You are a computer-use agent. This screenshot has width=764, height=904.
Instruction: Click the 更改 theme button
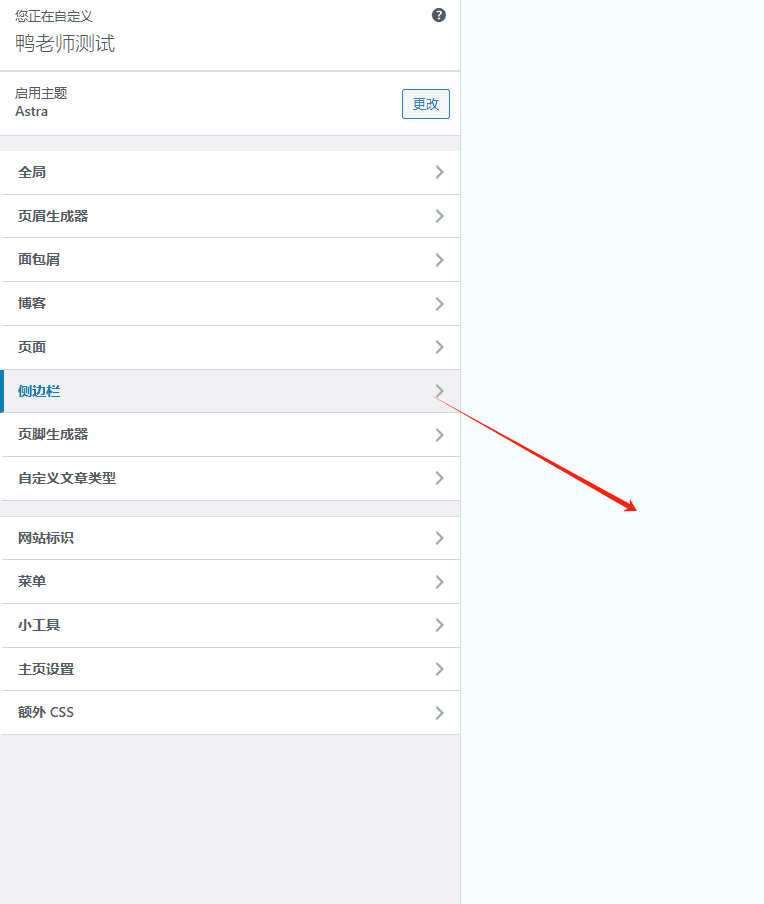426,104
